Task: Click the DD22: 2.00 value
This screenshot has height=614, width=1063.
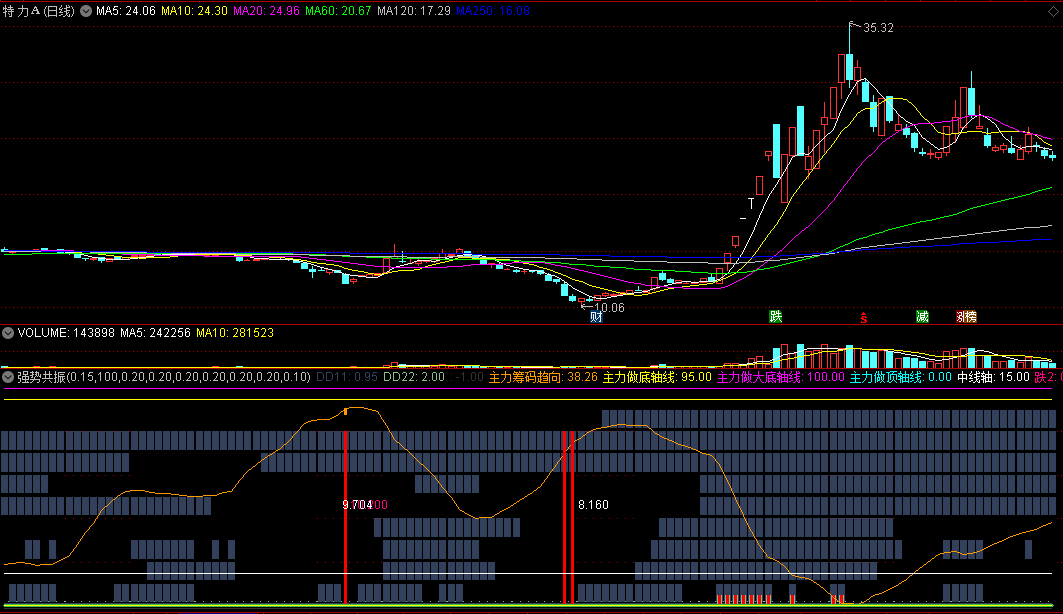Action: click(414, 377)
